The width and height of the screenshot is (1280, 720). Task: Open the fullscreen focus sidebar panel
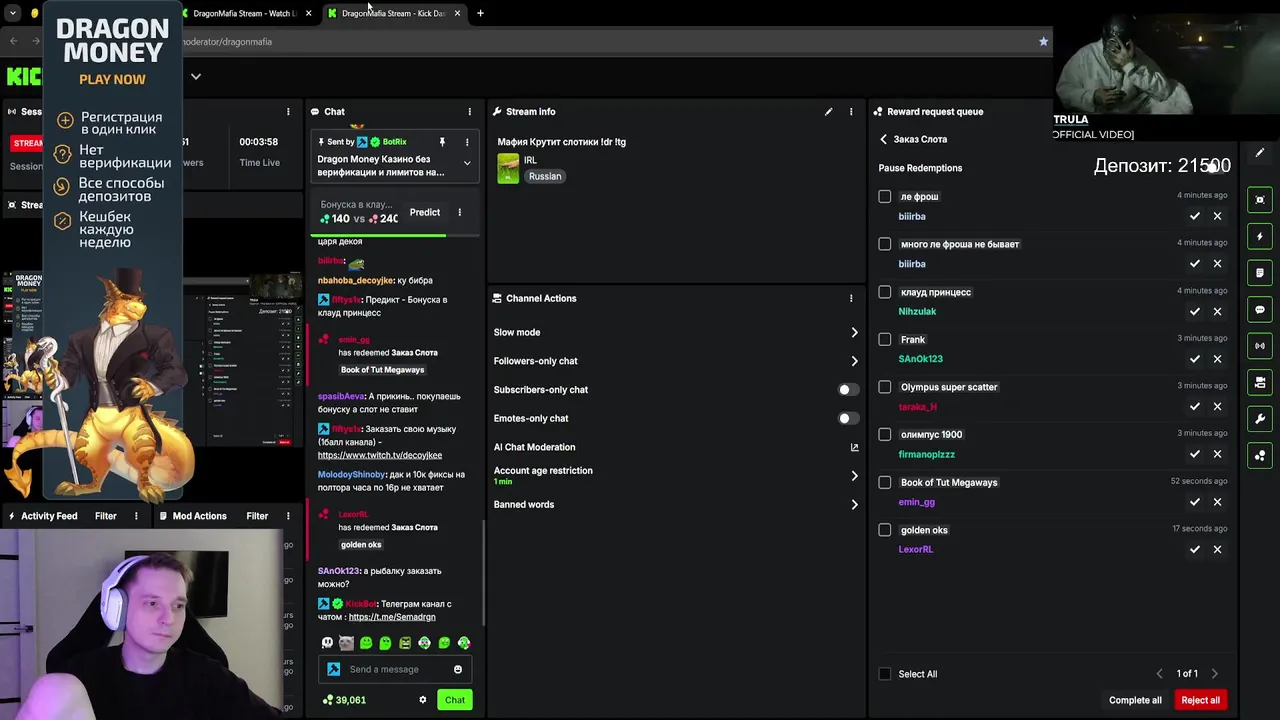coord(1260,200)
